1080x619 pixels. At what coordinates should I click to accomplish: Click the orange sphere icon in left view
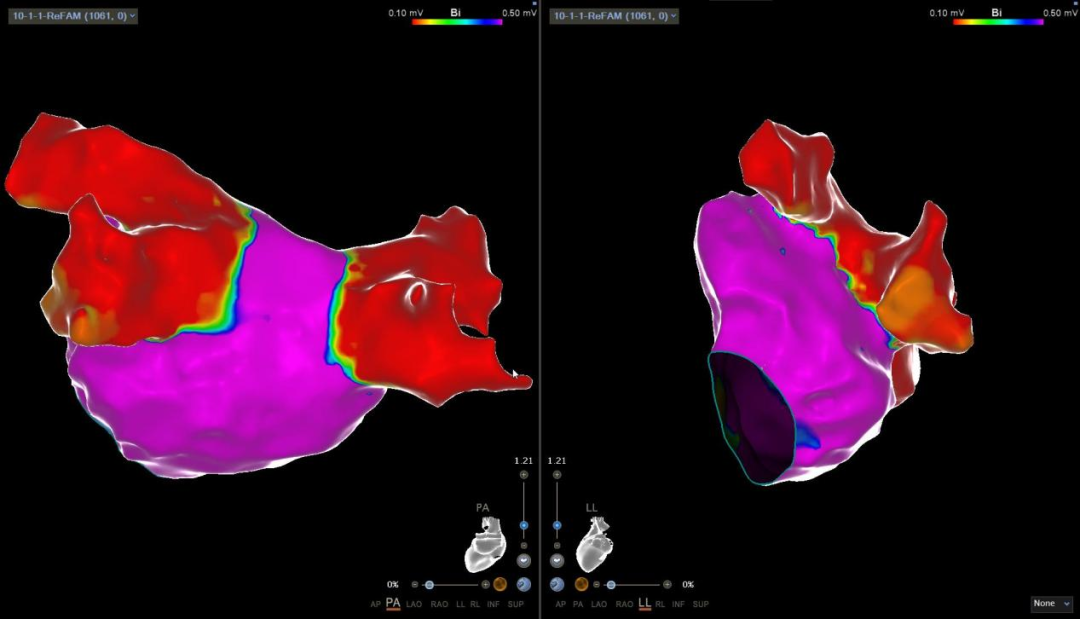pos(500,584)
